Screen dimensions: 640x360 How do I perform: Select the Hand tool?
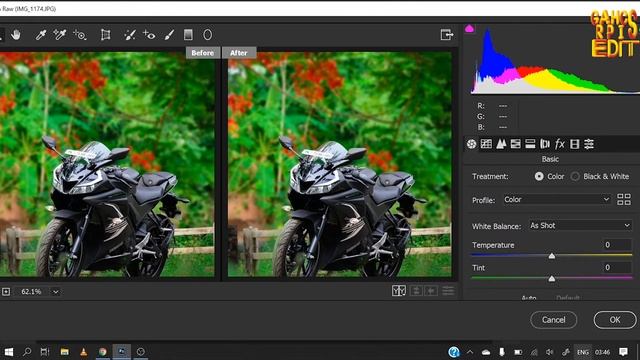point(16,35)
